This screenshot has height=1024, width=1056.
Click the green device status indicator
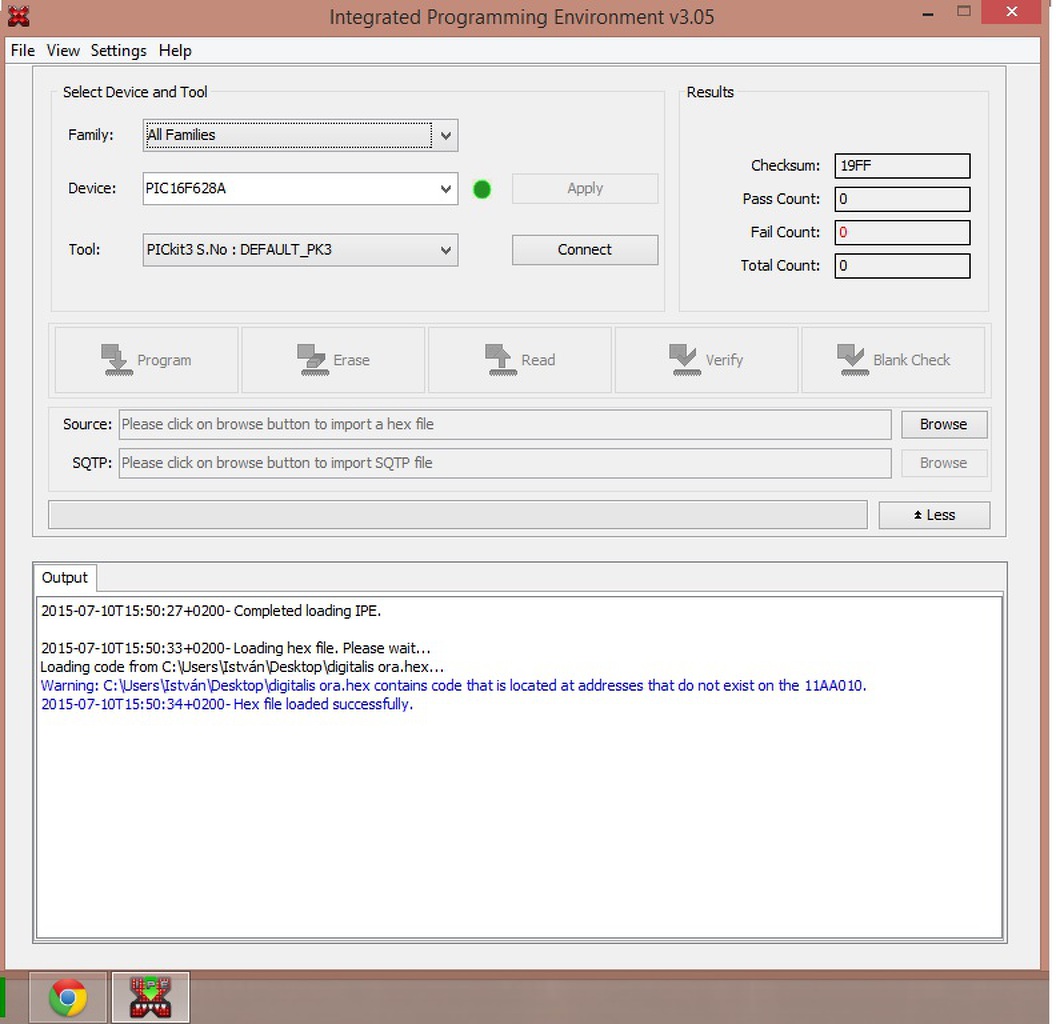click(482, 189)
